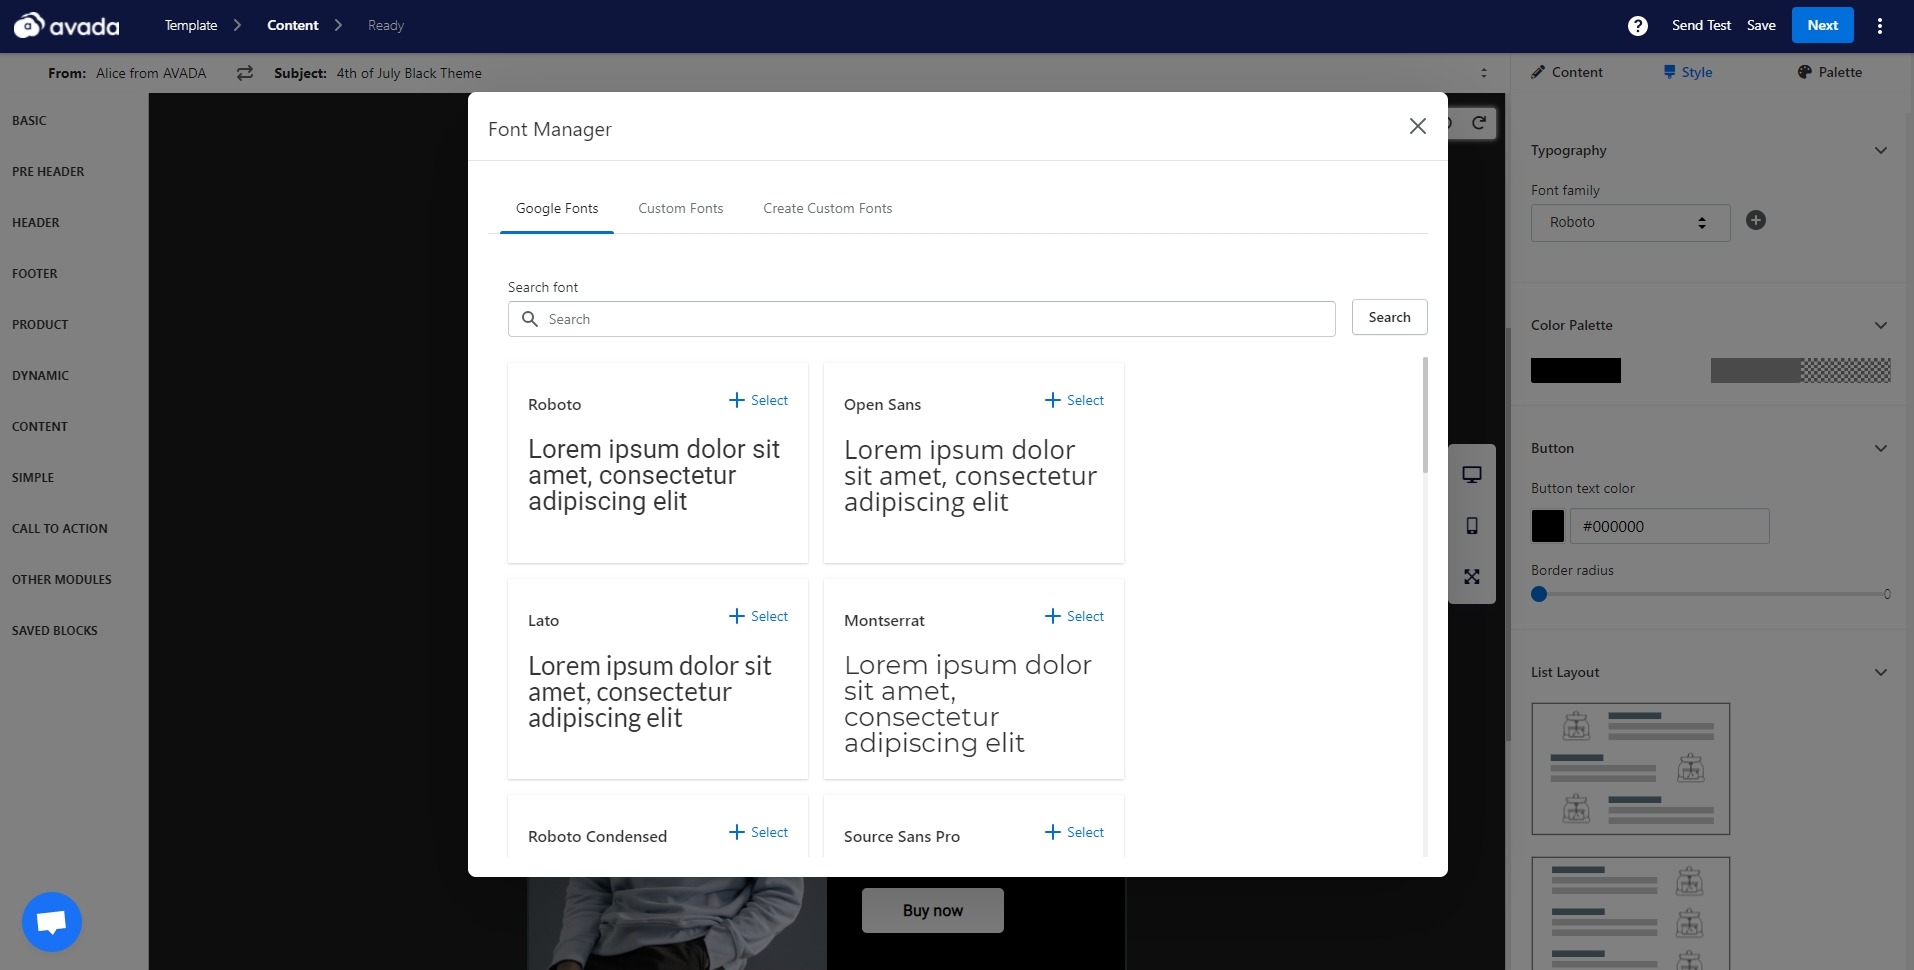This screenshot has height=970, width=1914.
Task: Open the chat support bubble
Action: tap(52, 921)
